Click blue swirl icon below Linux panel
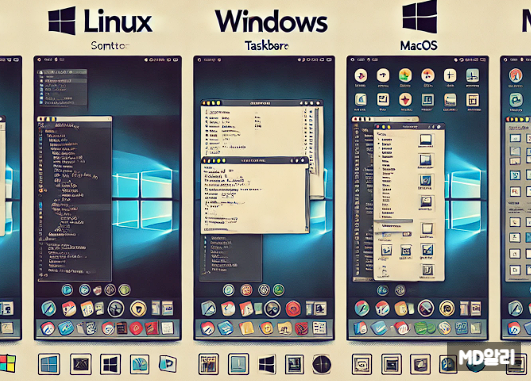 pos(139,364)
